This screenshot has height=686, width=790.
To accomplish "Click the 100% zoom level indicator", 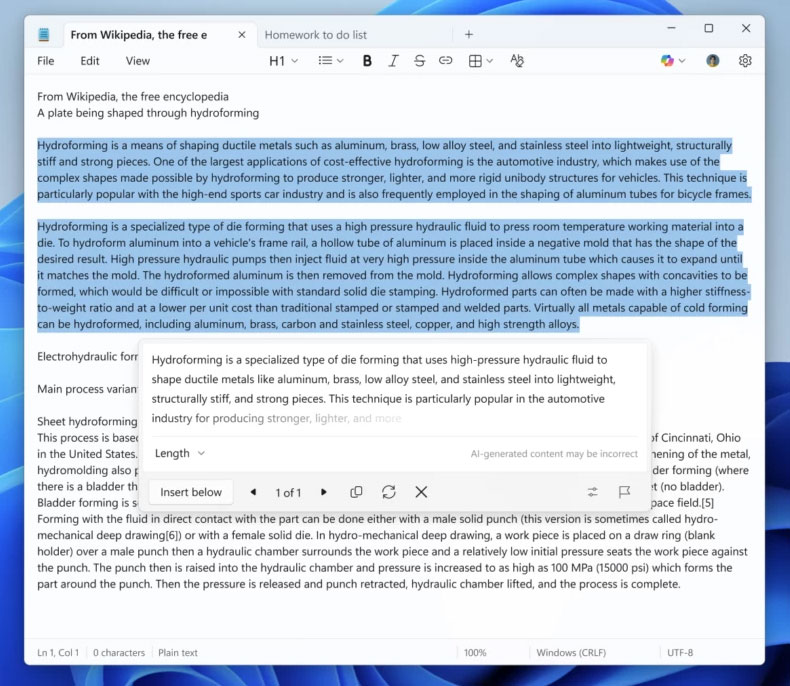I will (475, 653).
